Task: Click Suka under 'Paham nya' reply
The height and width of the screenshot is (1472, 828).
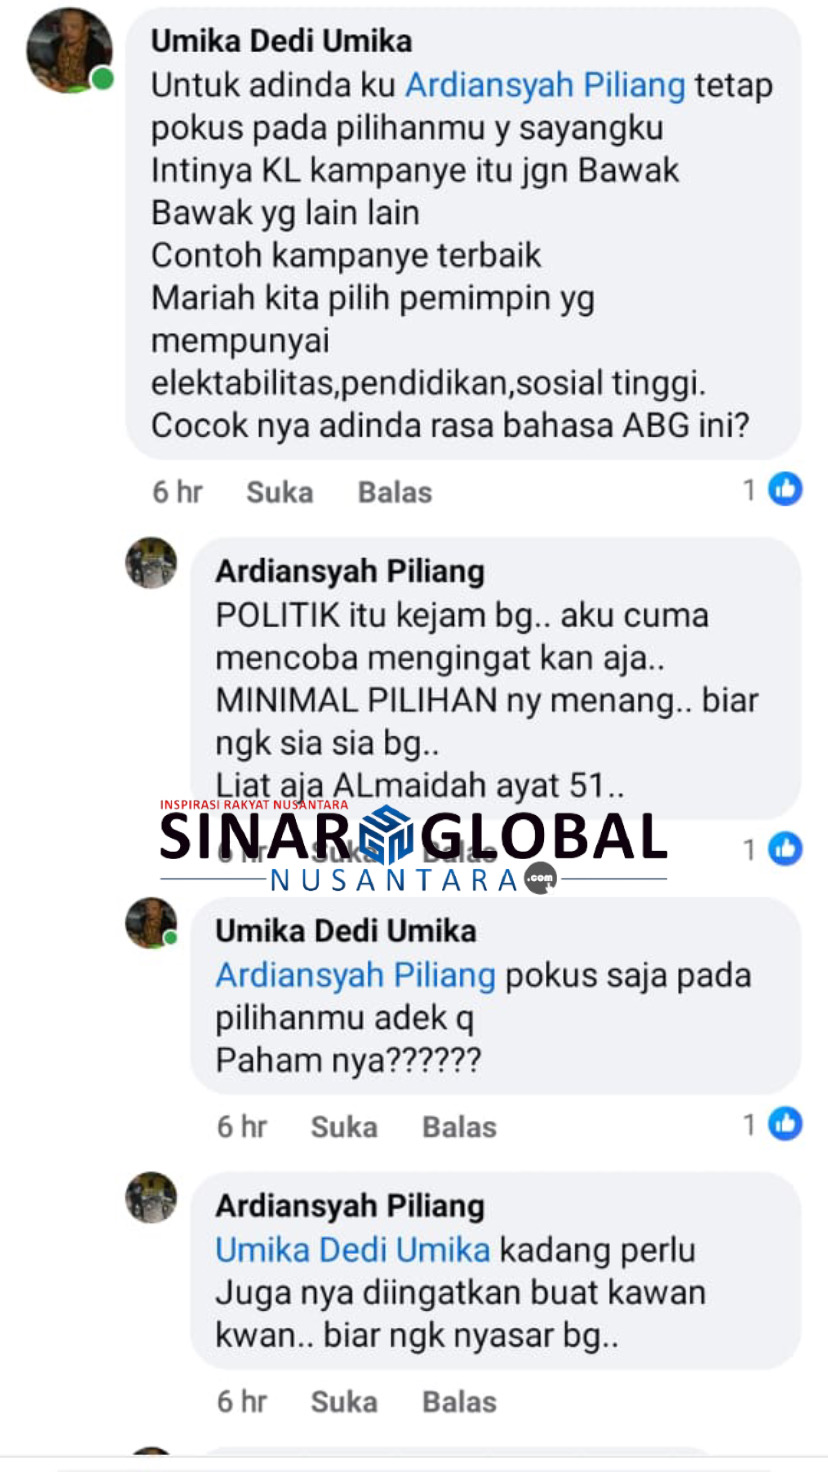Action: point(344,1127)
